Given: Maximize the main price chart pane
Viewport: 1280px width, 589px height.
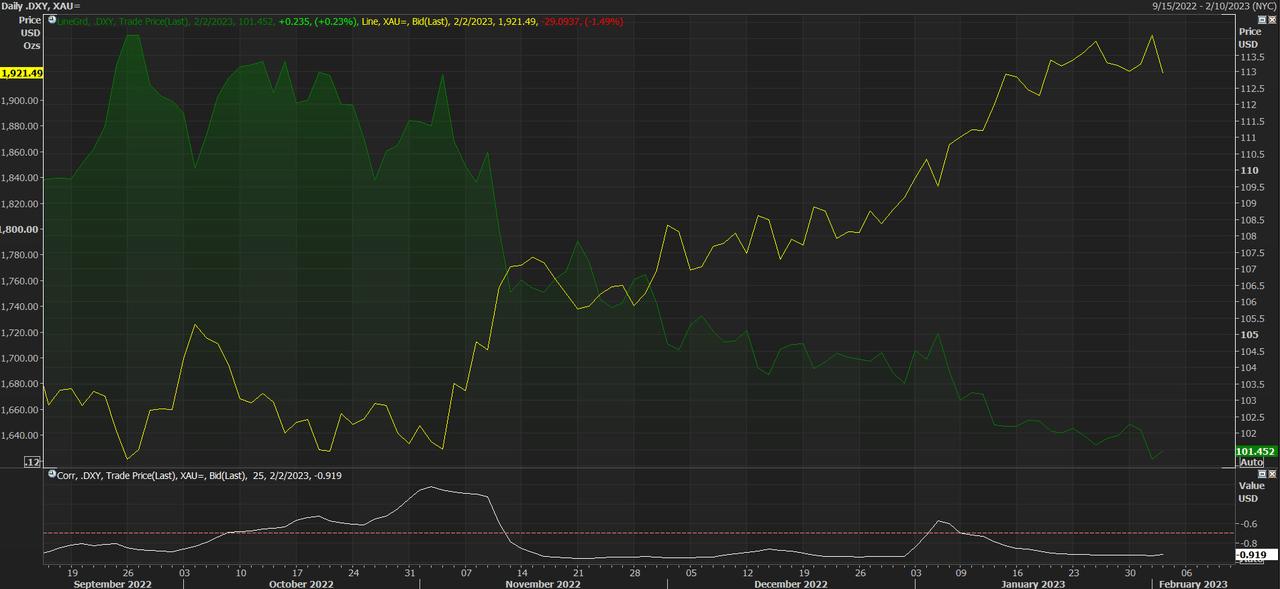Looking at the screenshot, I should (x=1261, y=19).
